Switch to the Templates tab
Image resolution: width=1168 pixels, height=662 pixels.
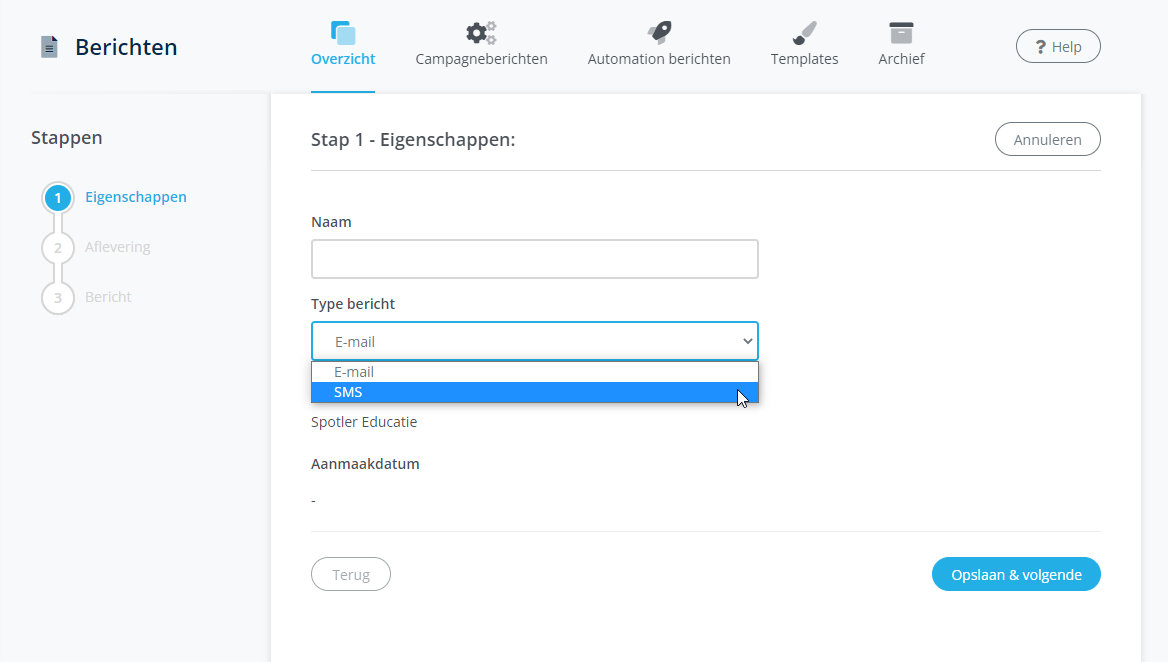(x=803, y=58)
